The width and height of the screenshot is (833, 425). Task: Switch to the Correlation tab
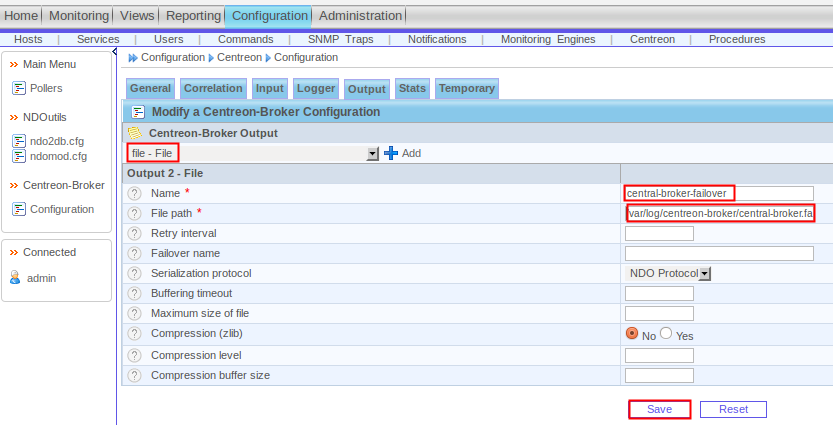click(213, 89)
